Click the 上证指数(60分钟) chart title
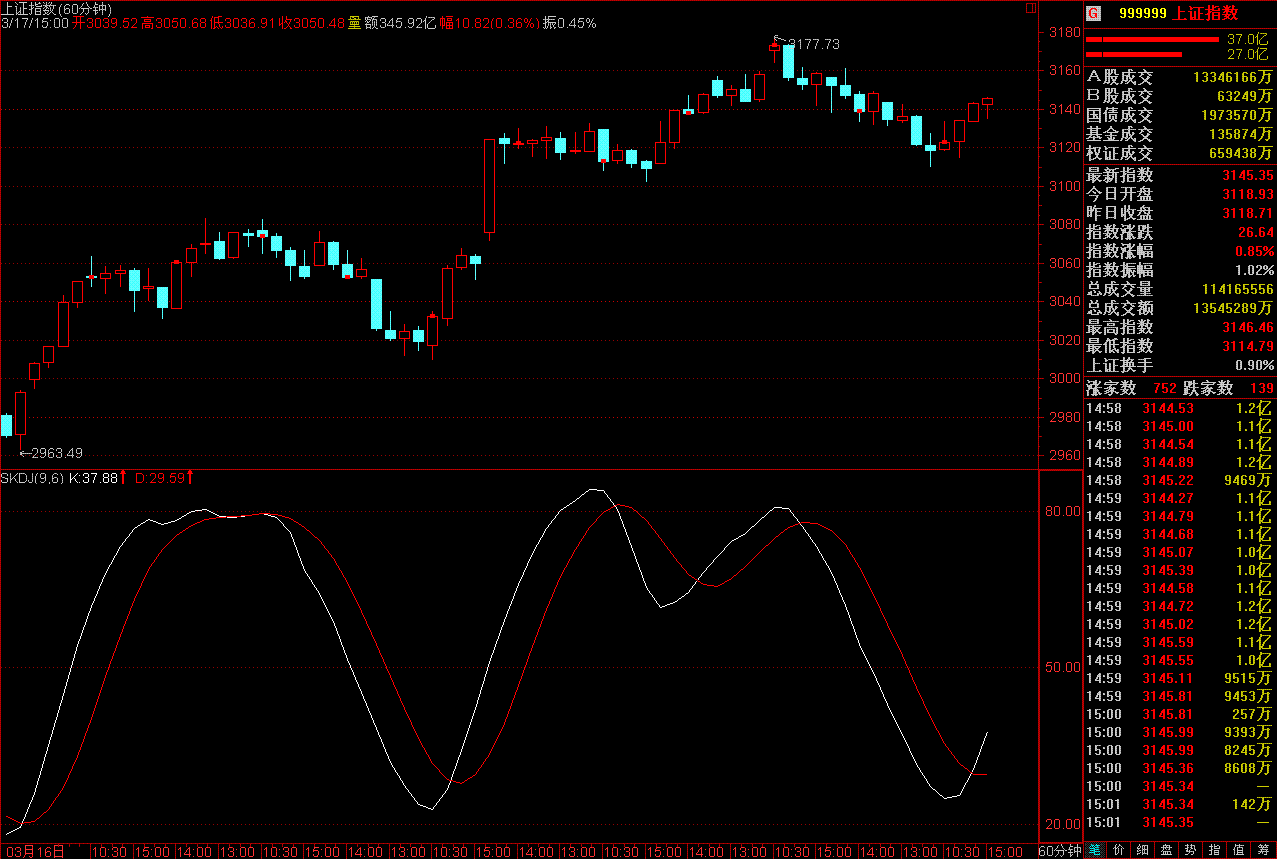 (56, 8)
